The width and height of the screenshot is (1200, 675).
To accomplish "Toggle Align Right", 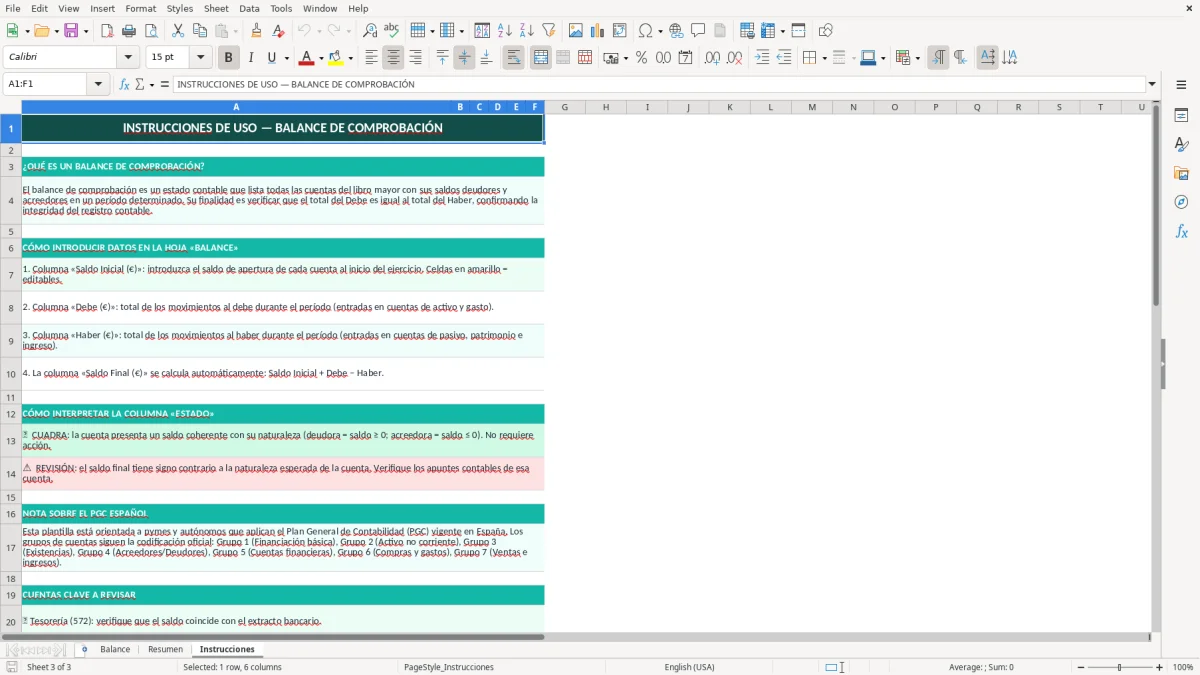I will coord(415,58).
